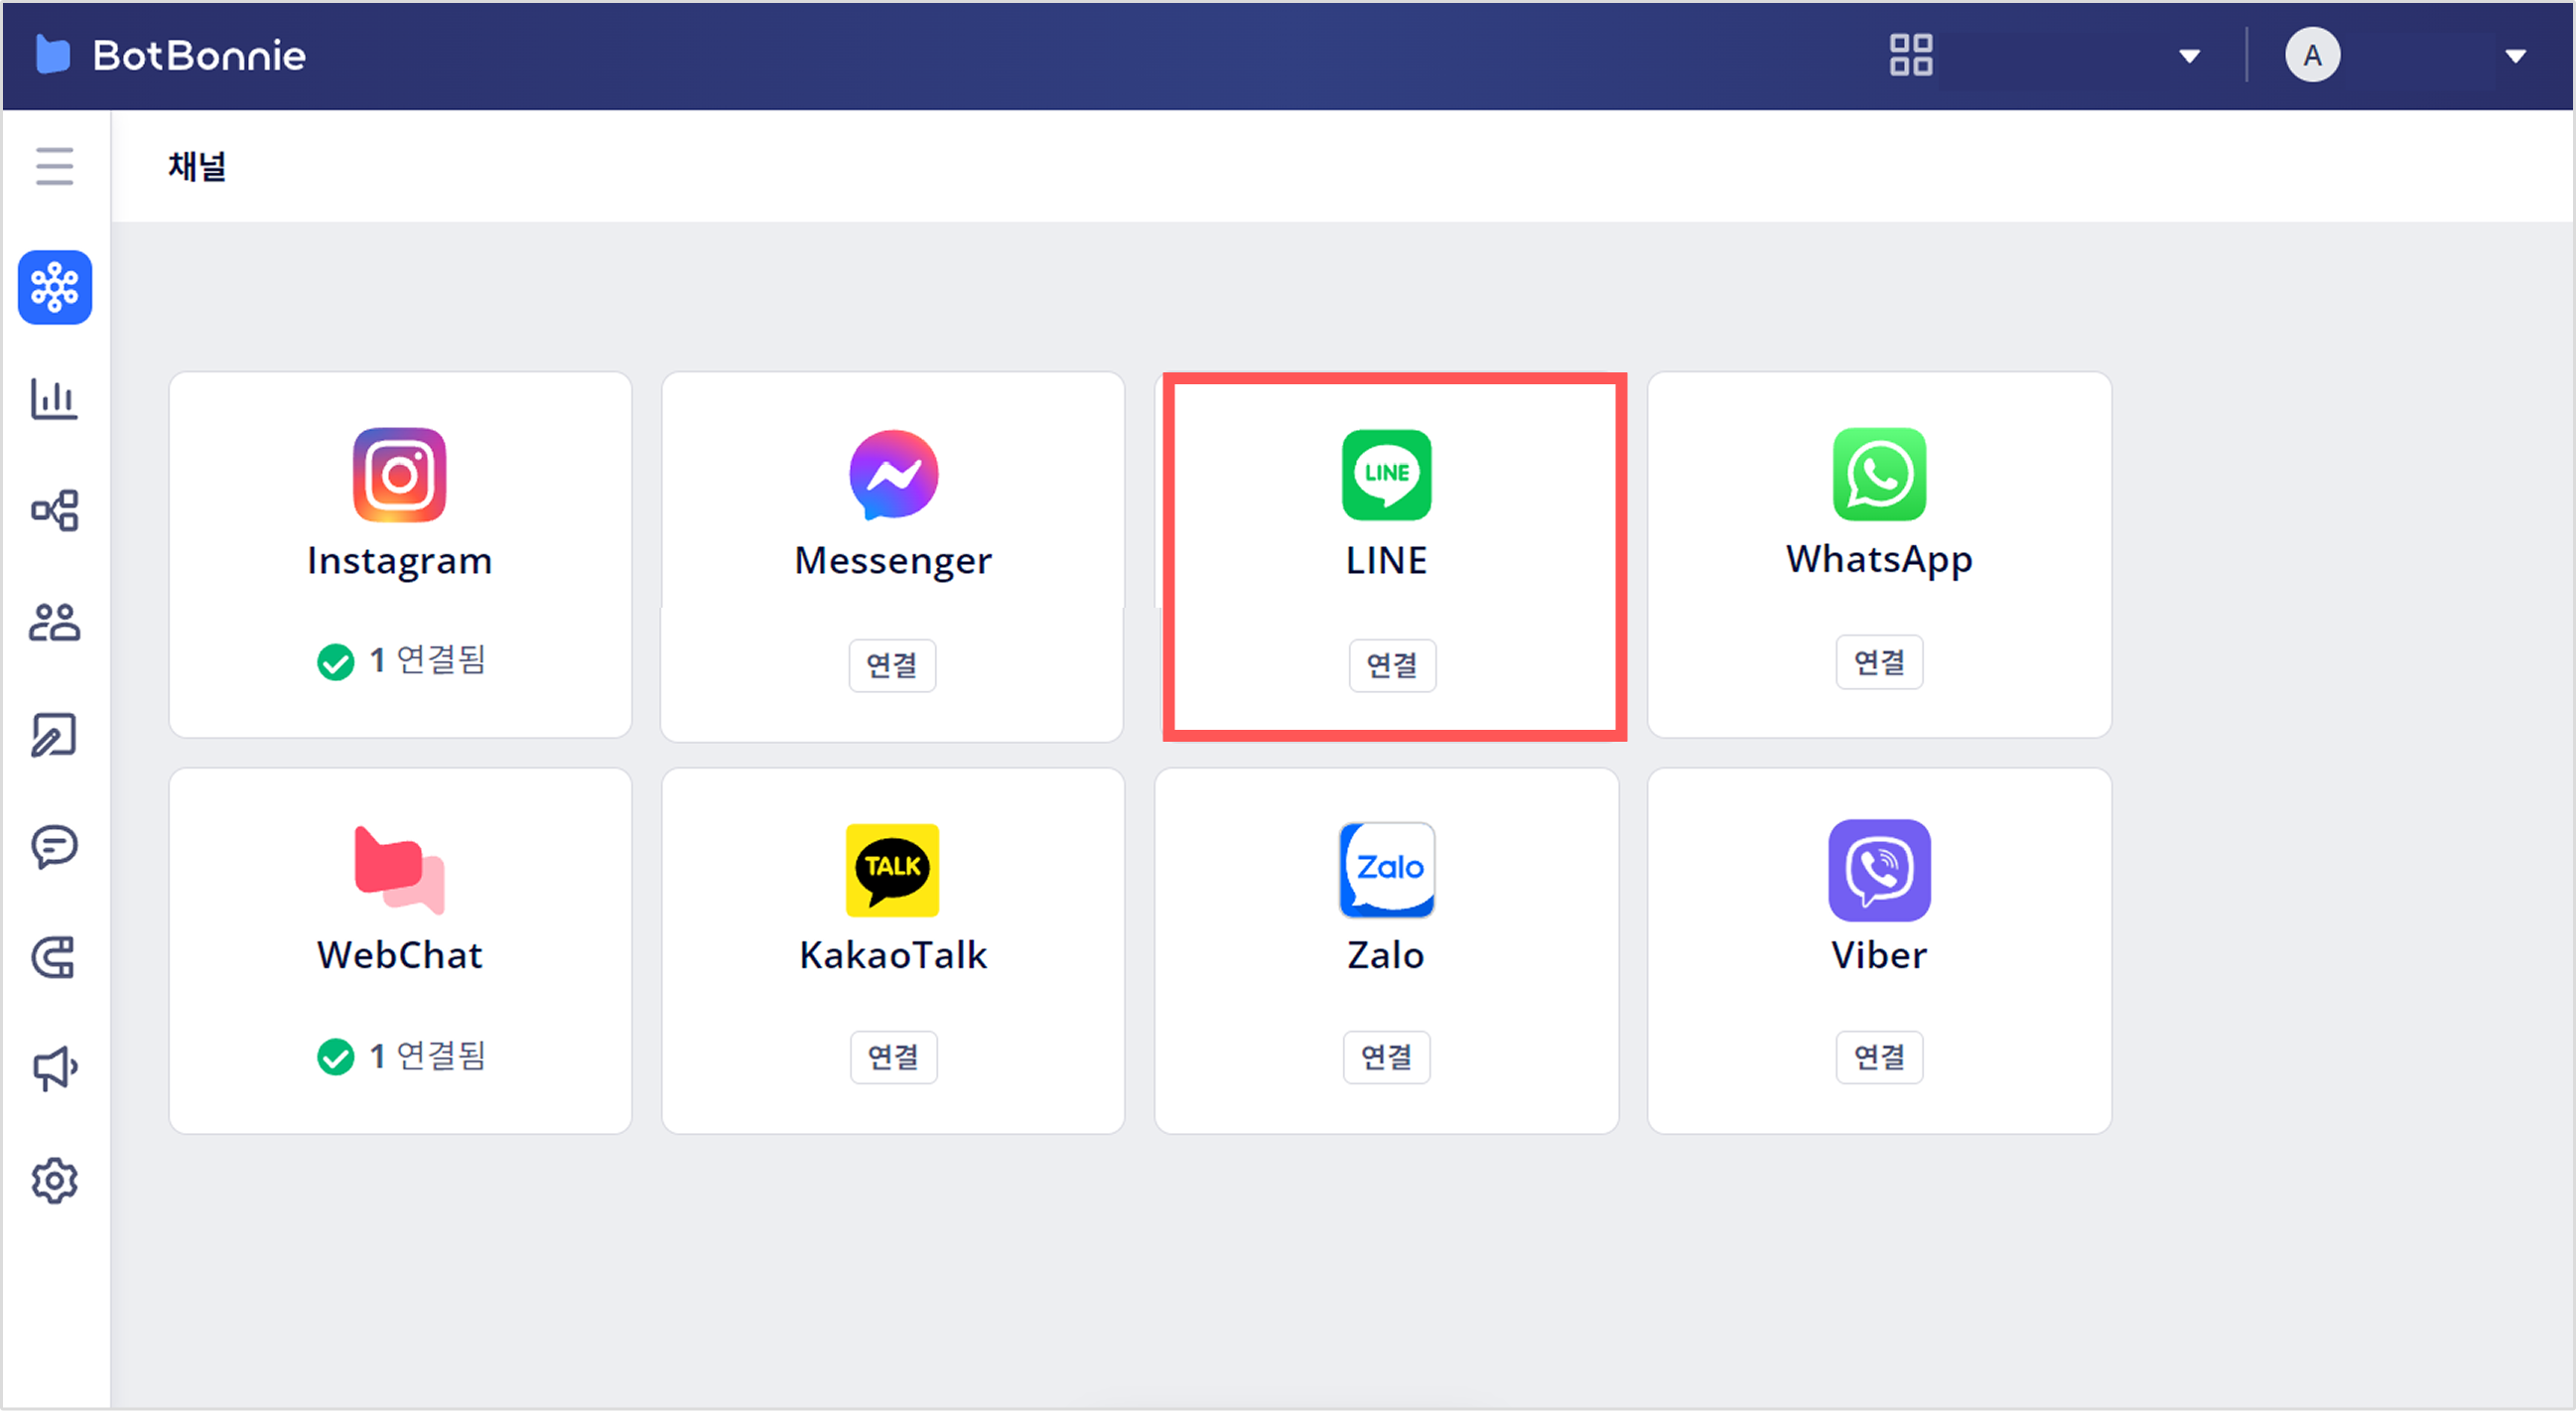Click the user avatar labeled A
The width and height of the screenshot is (2576, 1411).
click(2312, 55)
